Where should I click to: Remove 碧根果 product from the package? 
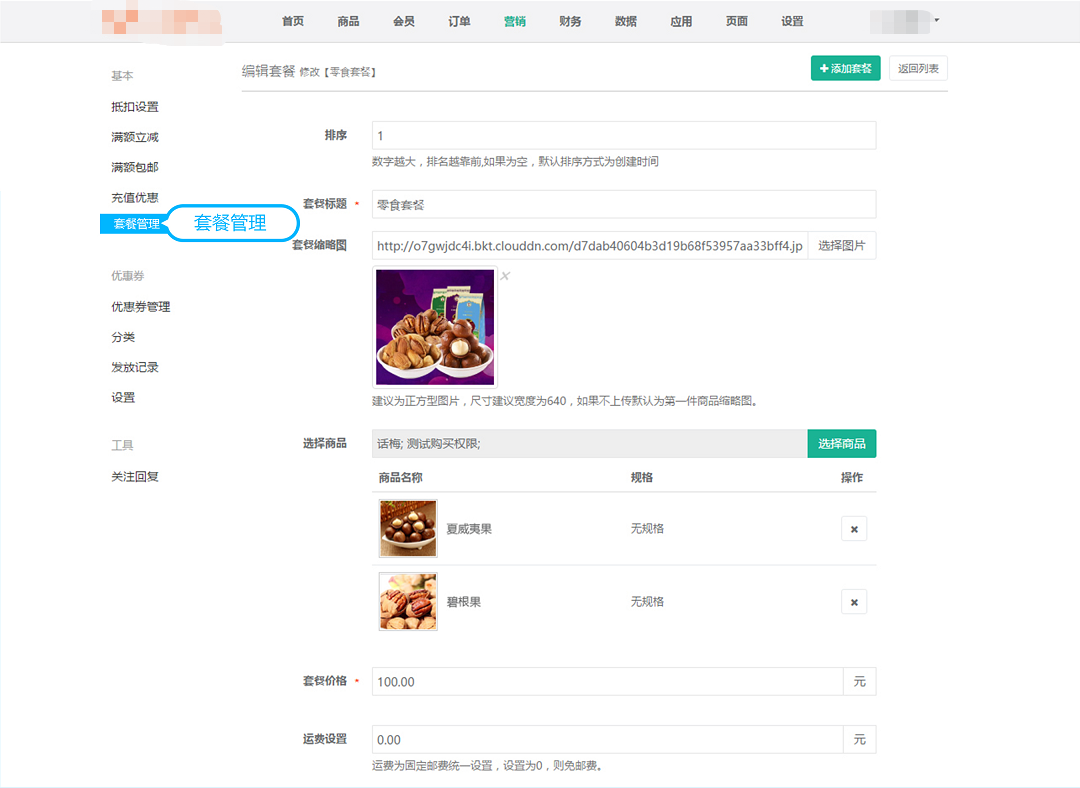(854, 602)
